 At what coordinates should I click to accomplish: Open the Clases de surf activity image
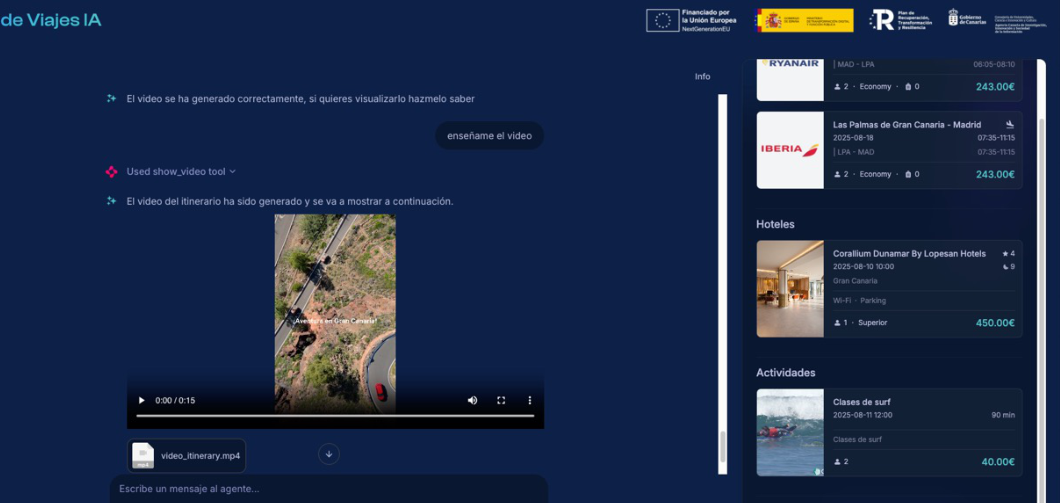[x=790, y=432]
